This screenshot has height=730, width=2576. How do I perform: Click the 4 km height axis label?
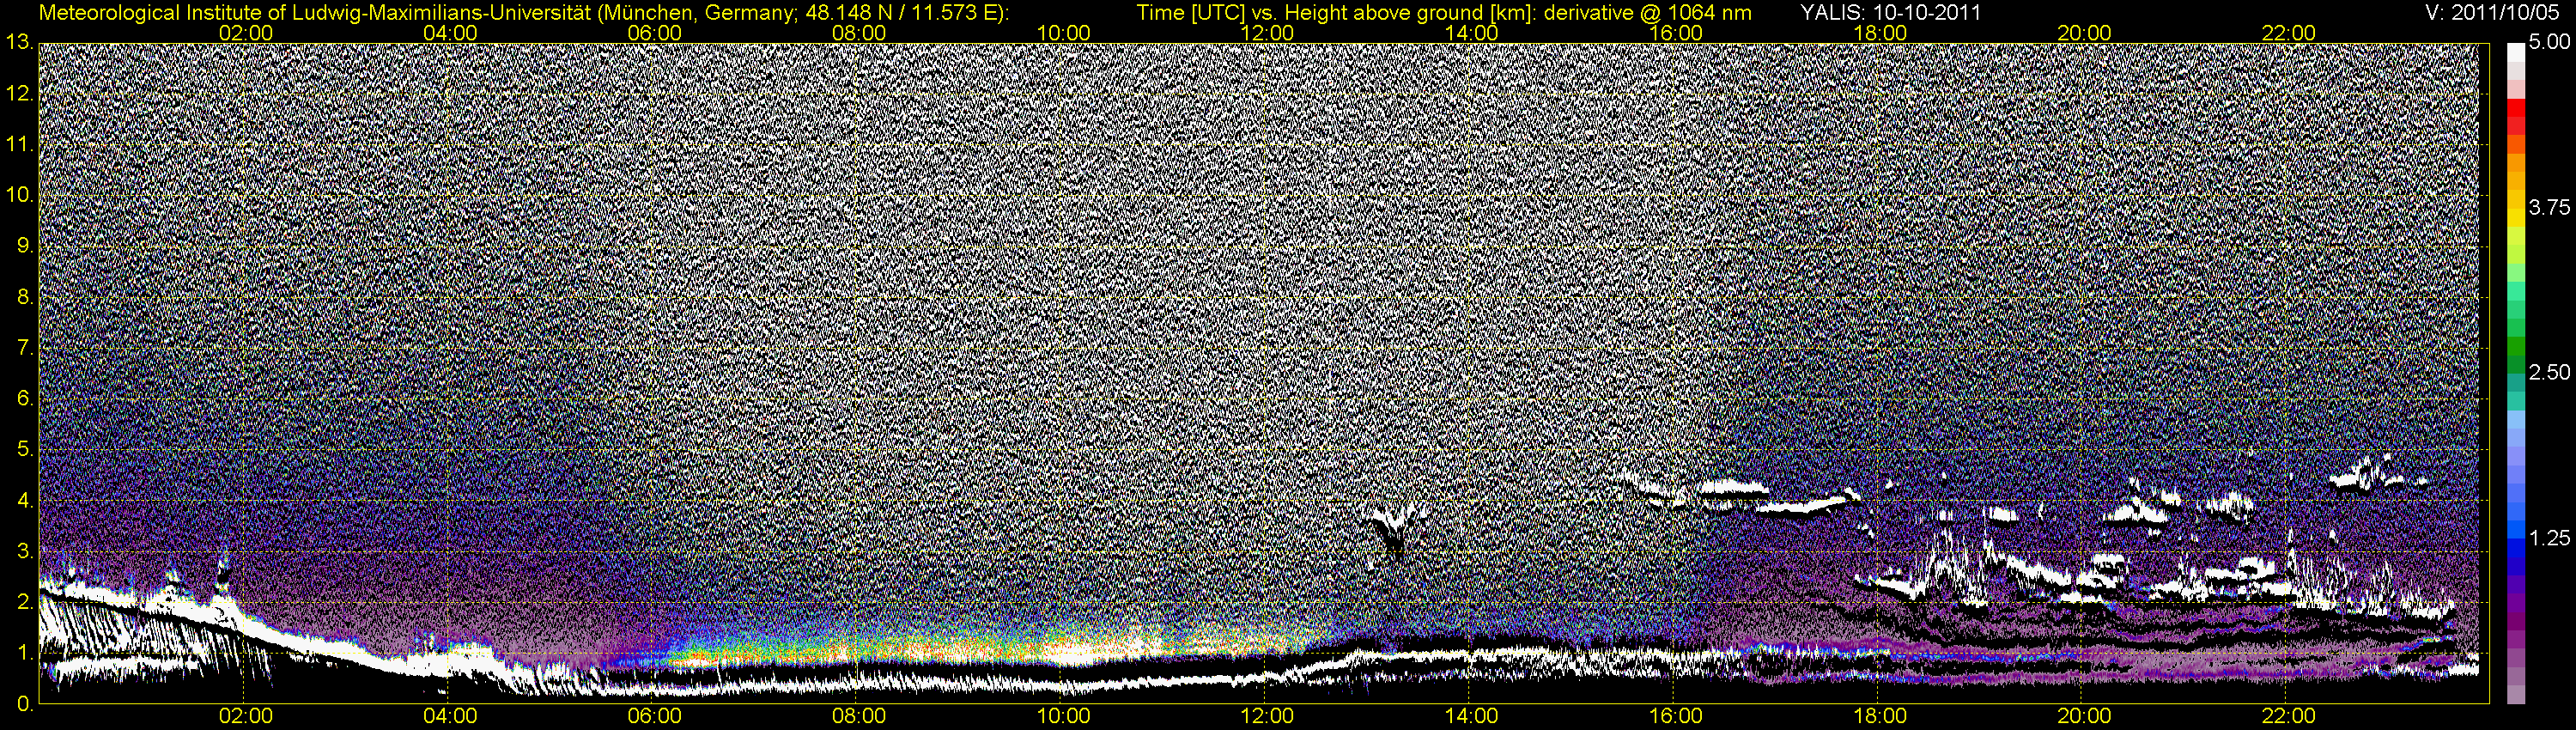tap(25, 501)
